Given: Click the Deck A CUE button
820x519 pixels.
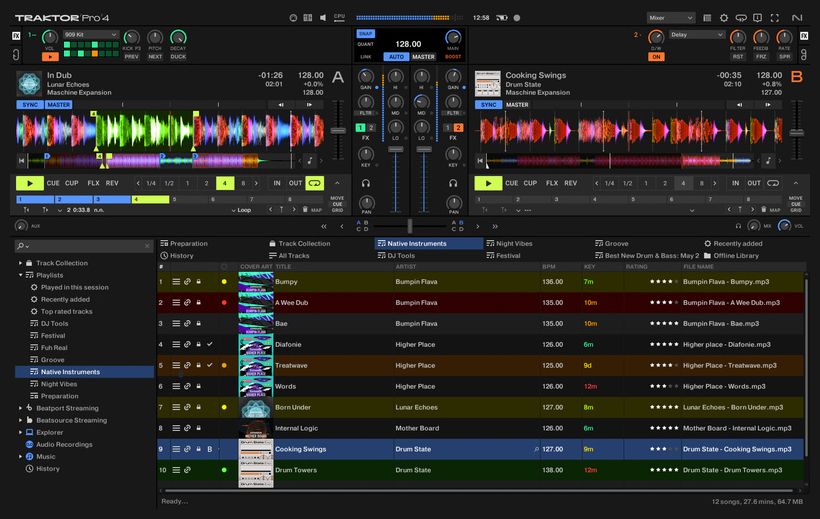Looking at the screenshot, I should tap(53, 183).
